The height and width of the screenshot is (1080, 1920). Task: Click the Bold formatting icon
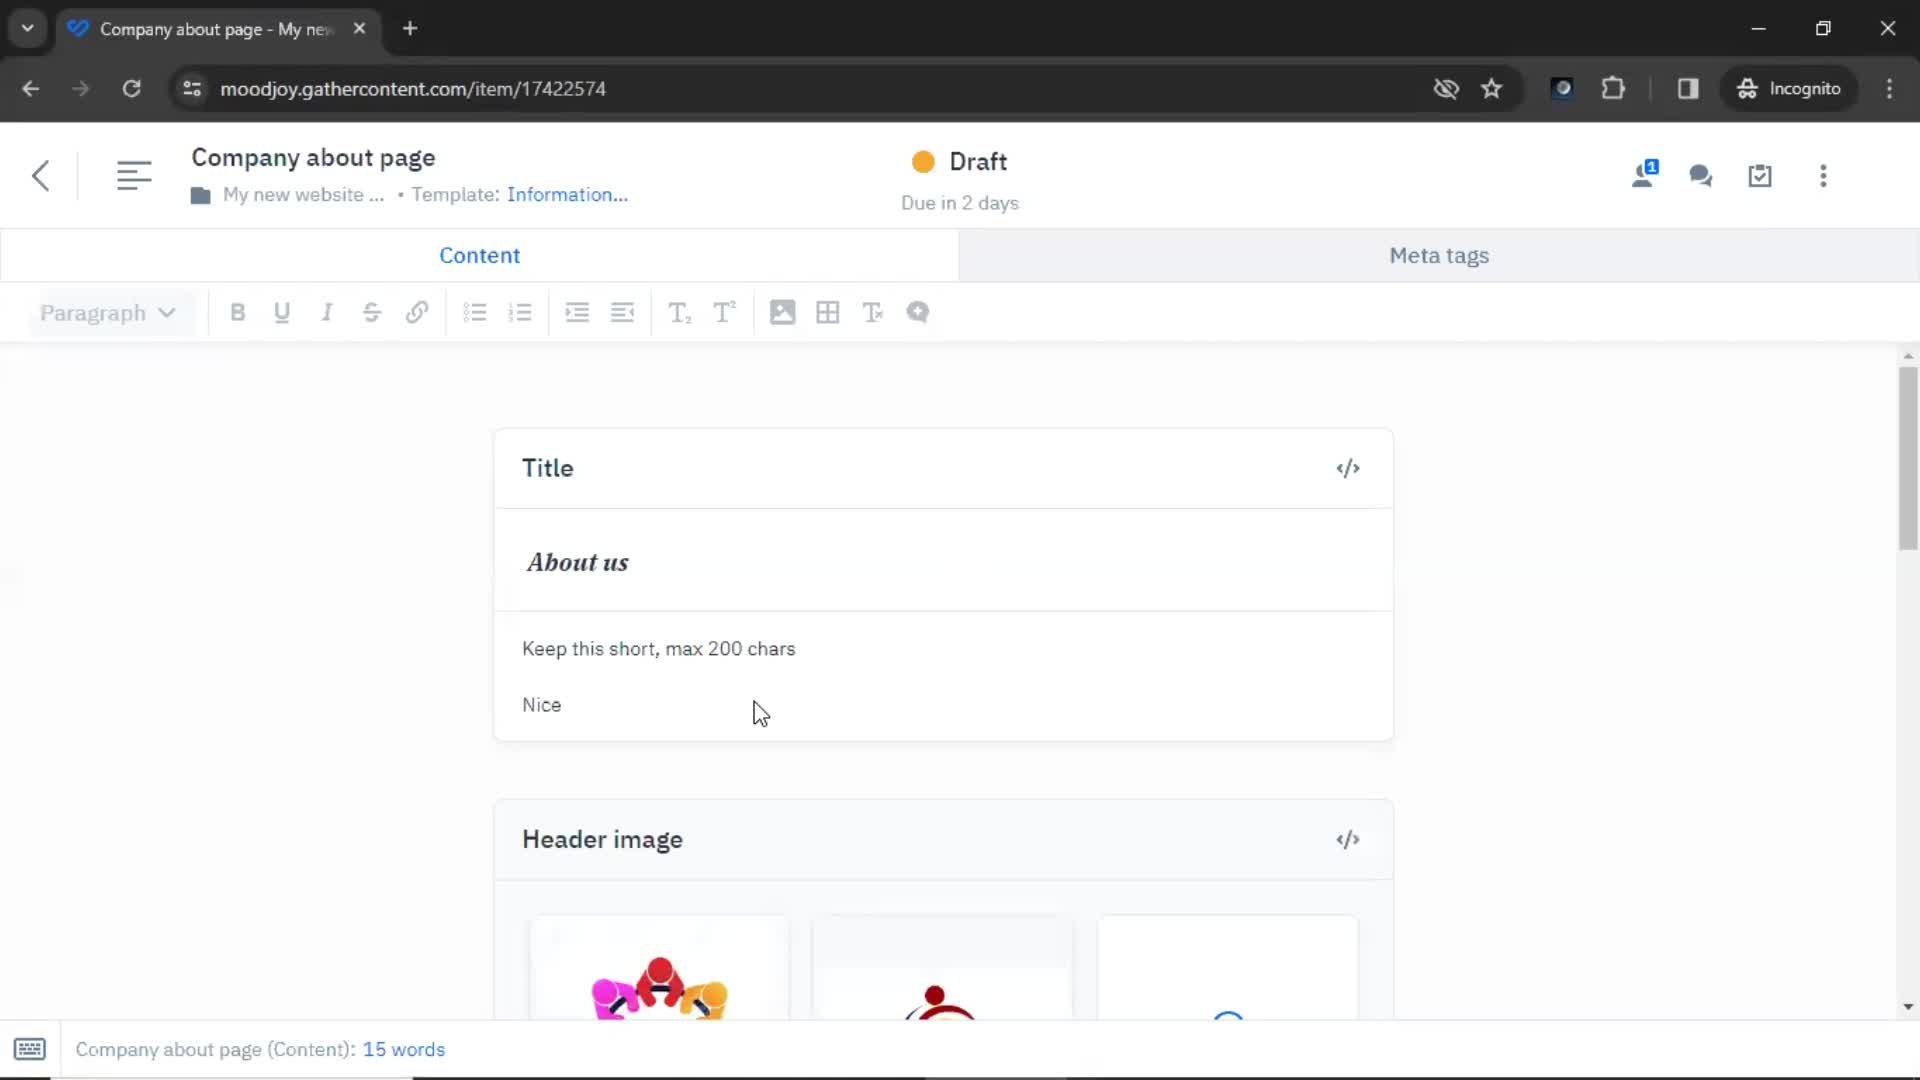(237, 311)
